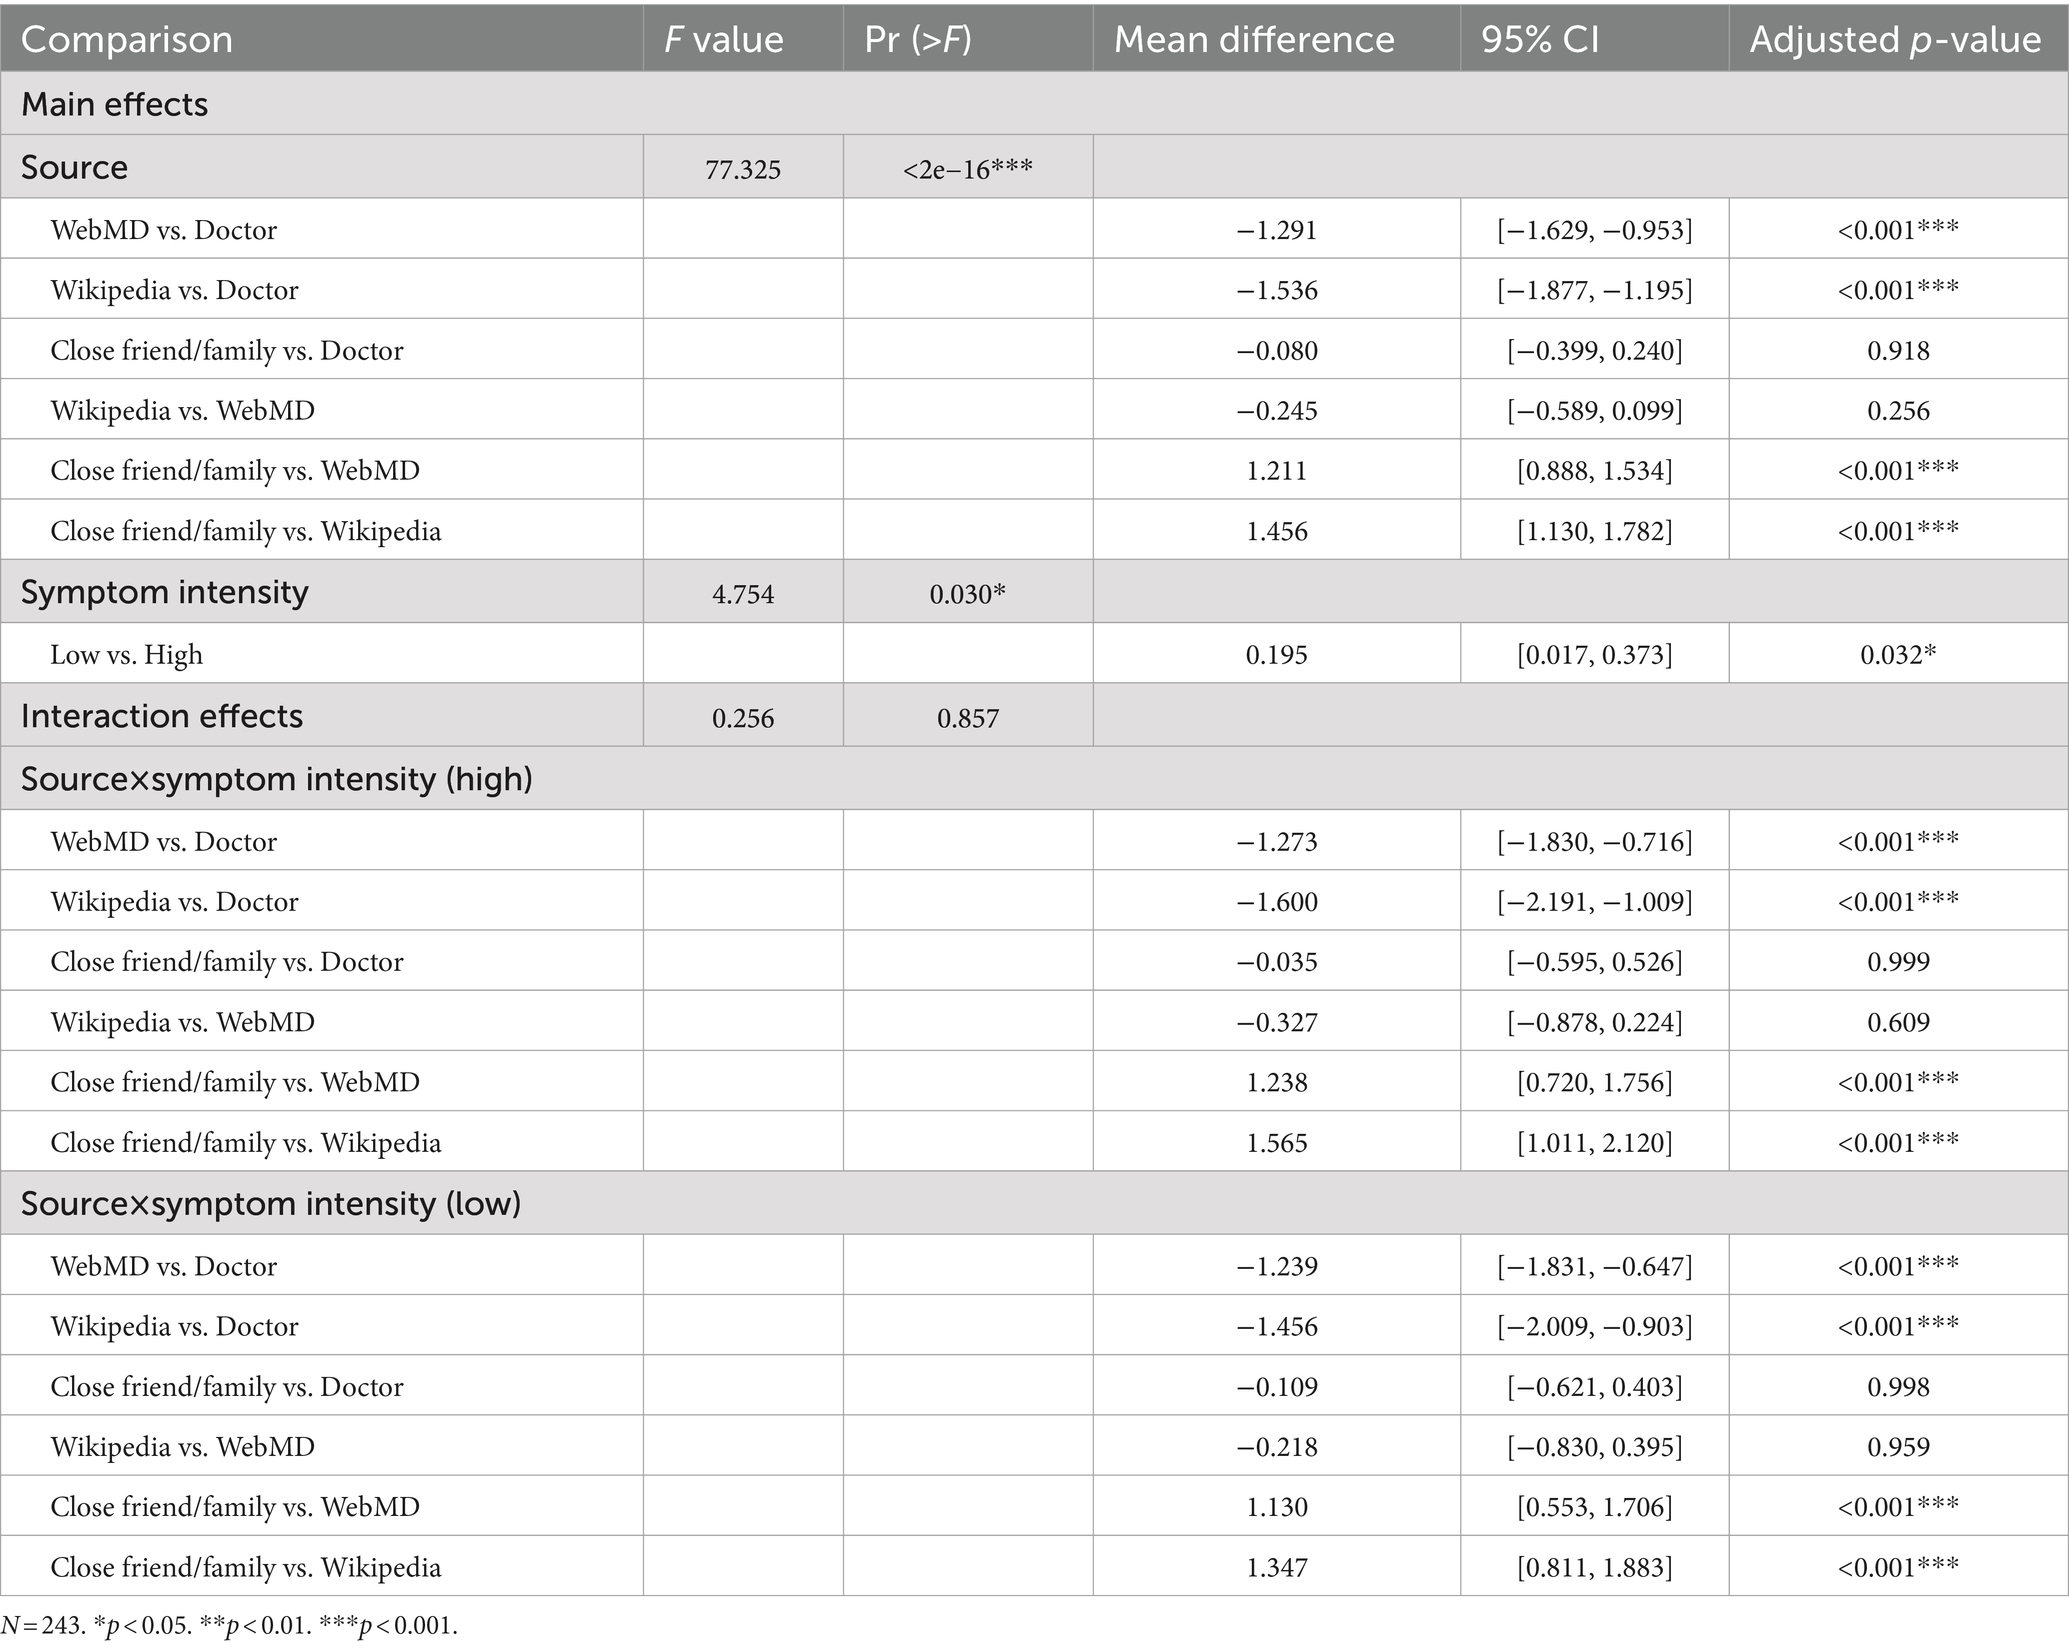
Task: Select the interval [−2.009, −0.903]
Action: point(1595,1327)
